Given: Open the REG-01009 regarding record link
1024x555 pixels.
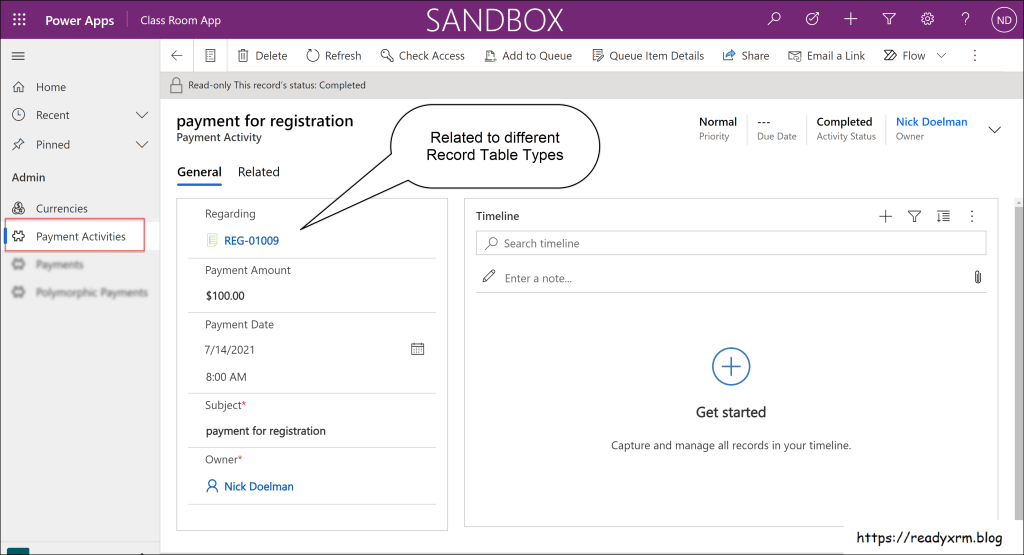Looking at the screenshot, I should [x=251, y=241].
